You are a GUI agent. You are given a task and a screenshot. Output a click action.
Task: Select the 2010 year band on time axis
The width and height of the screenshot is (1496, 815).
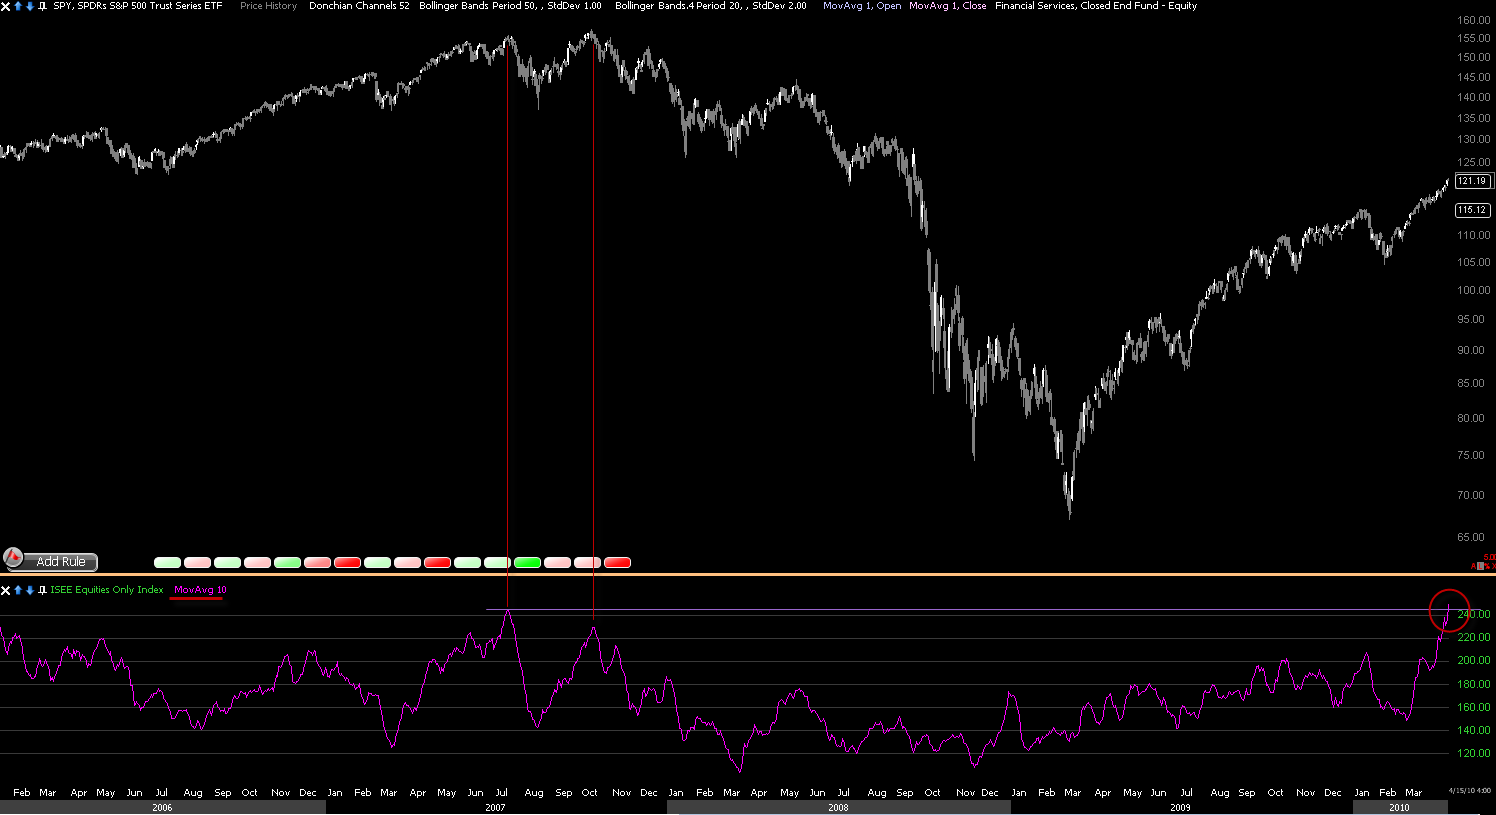1399,807
